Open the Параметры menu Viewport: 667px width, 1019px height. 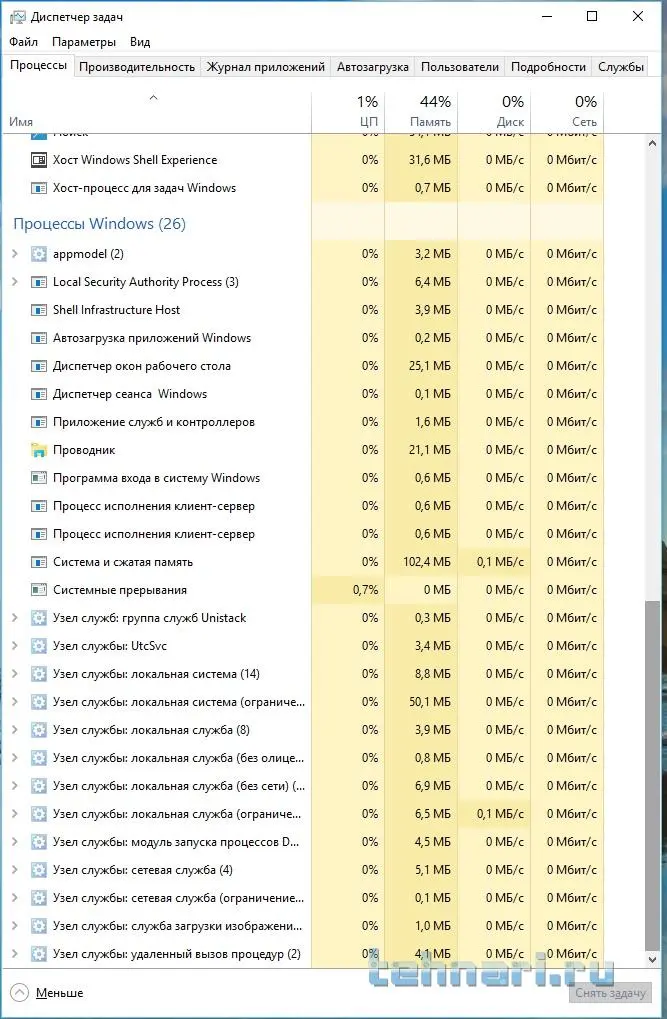tap(84, 42)
